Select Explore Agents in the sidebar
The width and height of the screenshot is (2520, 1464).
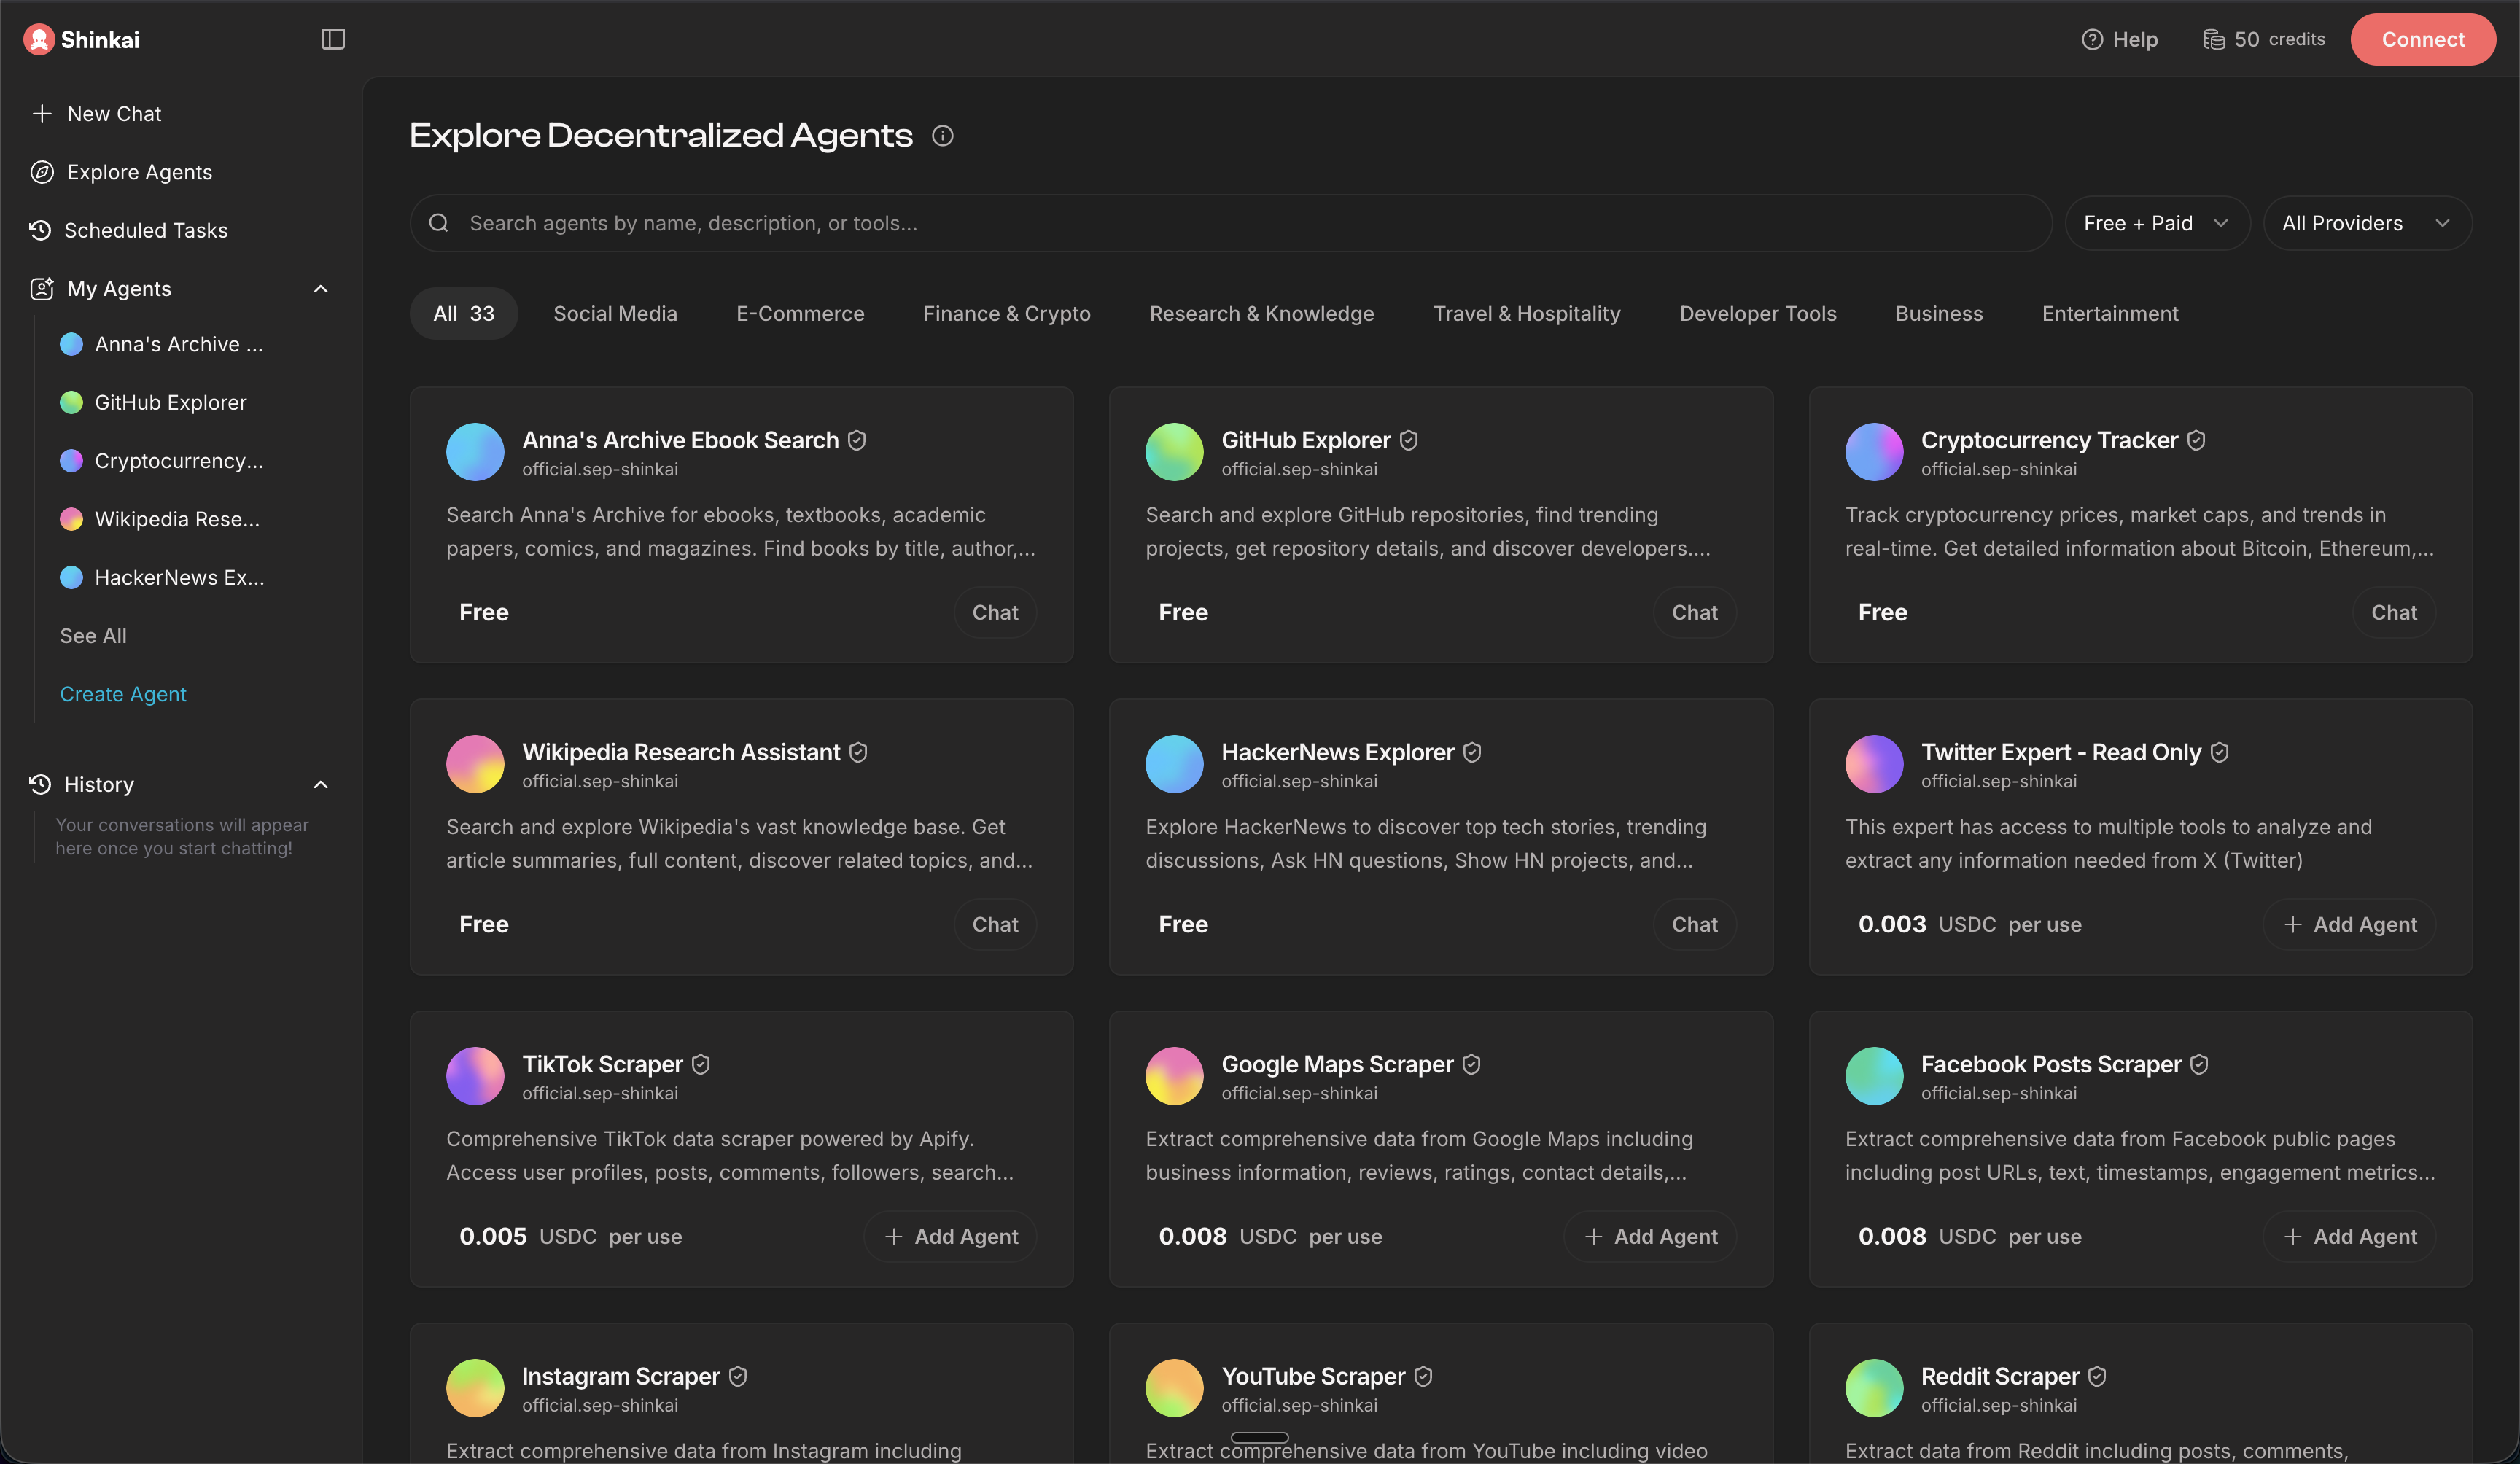[139, 171]
